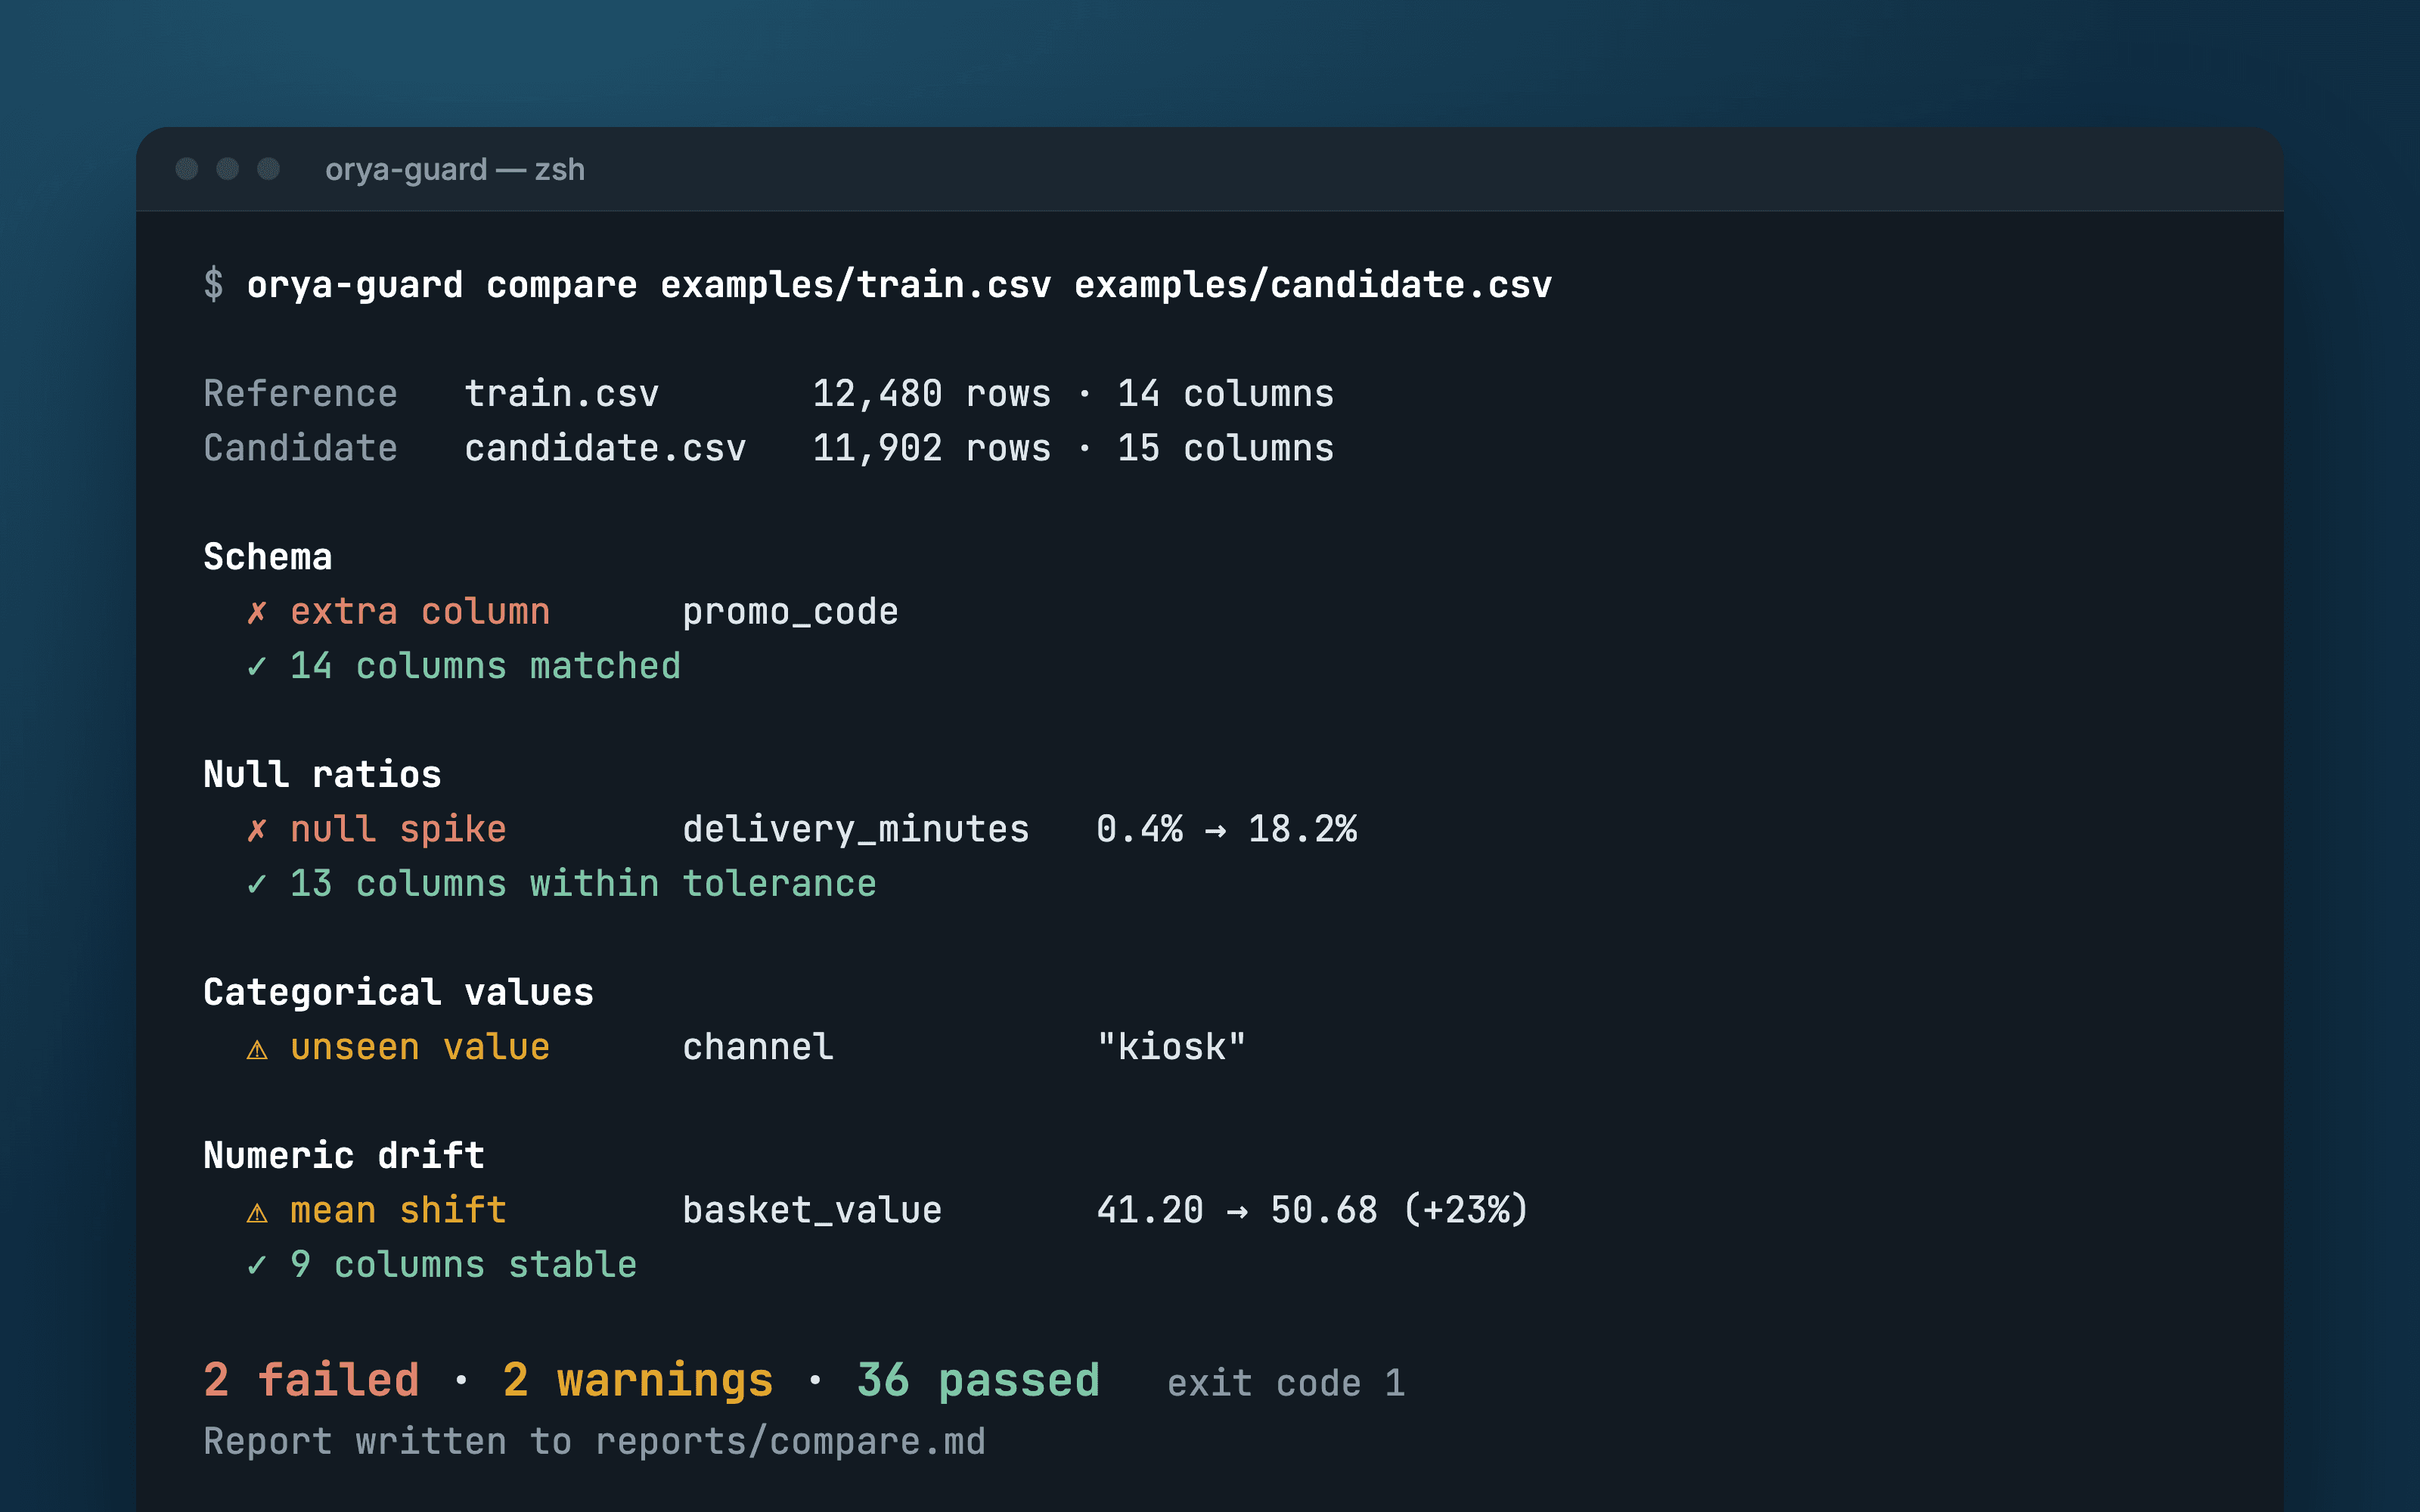Click the check mark before '13 columns within tolerance'
This screenshot has width=2420, height=1512.
pyautogui.click(x=257, y=884)
